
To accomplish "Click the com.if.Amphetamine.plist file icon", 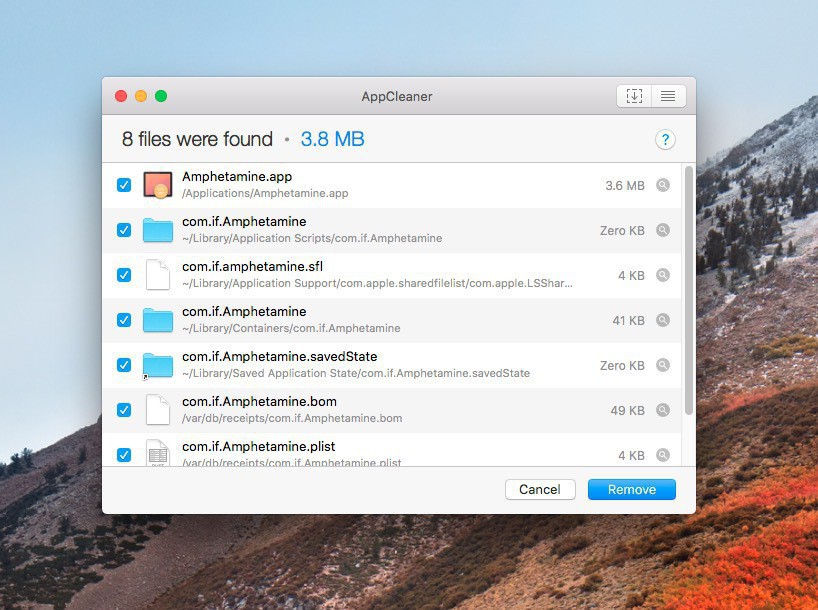I will click(x=158, y=453).
